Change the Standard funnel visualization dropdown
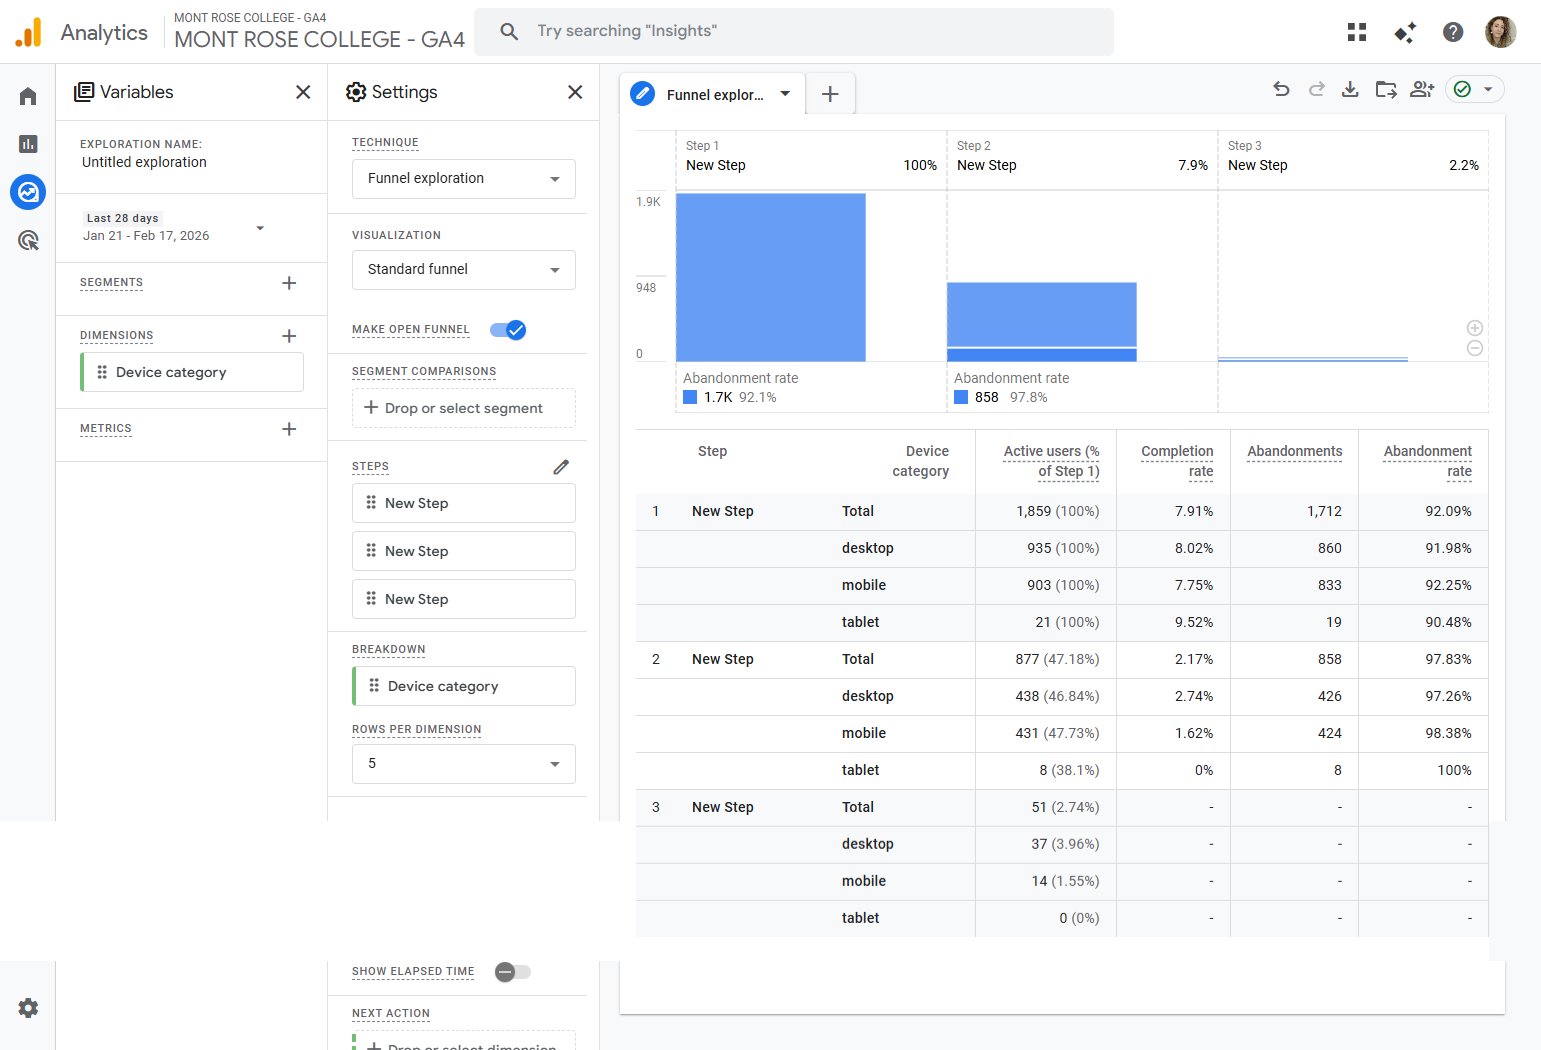 (x=463, y=270)
